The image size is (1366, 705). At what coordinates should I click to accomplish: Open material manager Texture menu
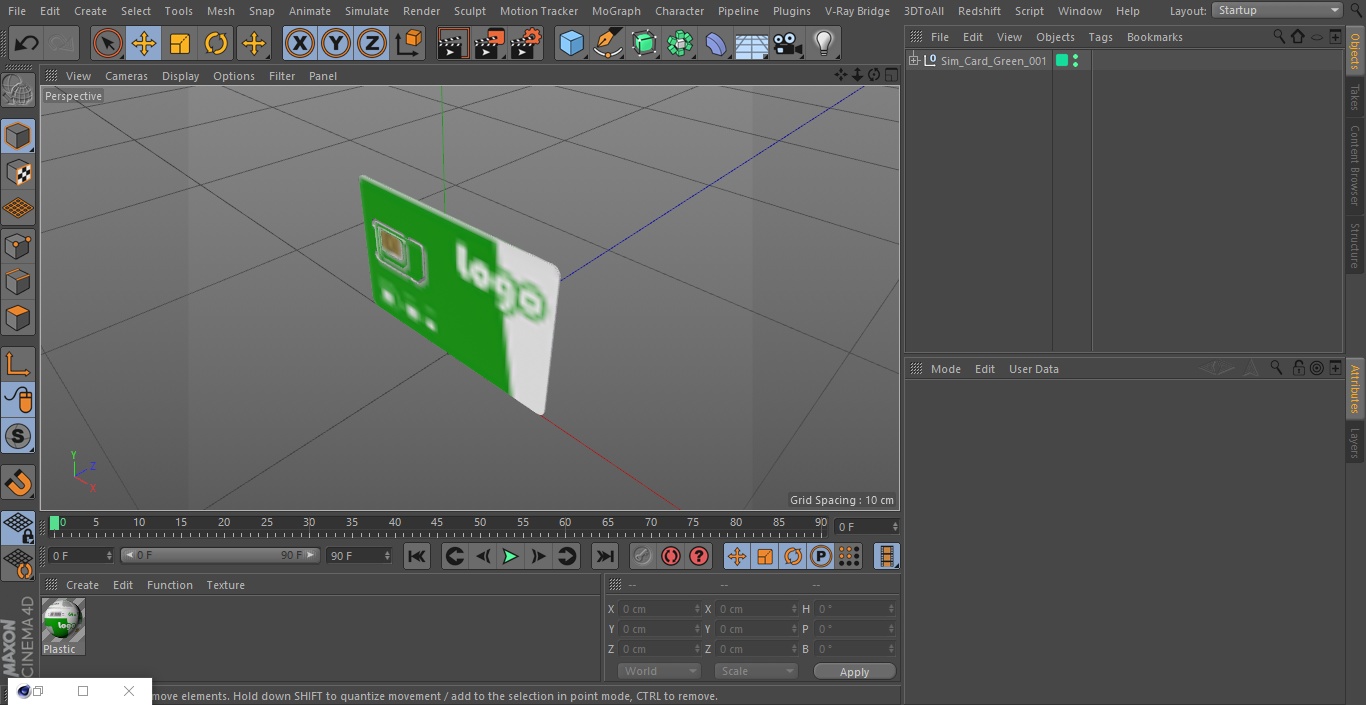coord(225,585)
